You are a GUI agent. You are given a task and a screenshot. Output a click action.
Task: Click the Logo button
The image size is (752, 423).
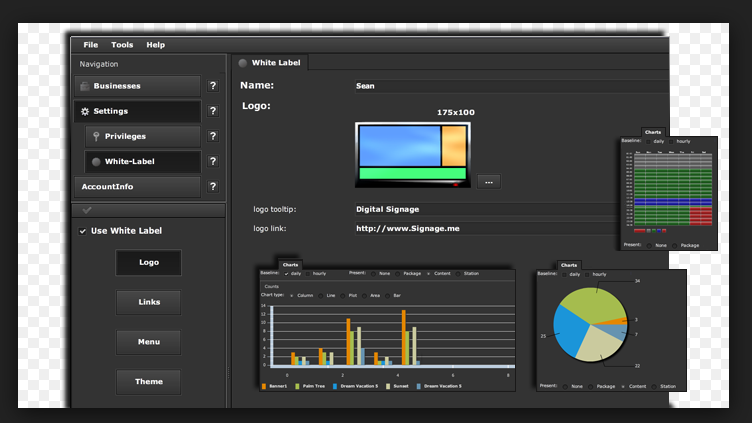click(149, 262)
